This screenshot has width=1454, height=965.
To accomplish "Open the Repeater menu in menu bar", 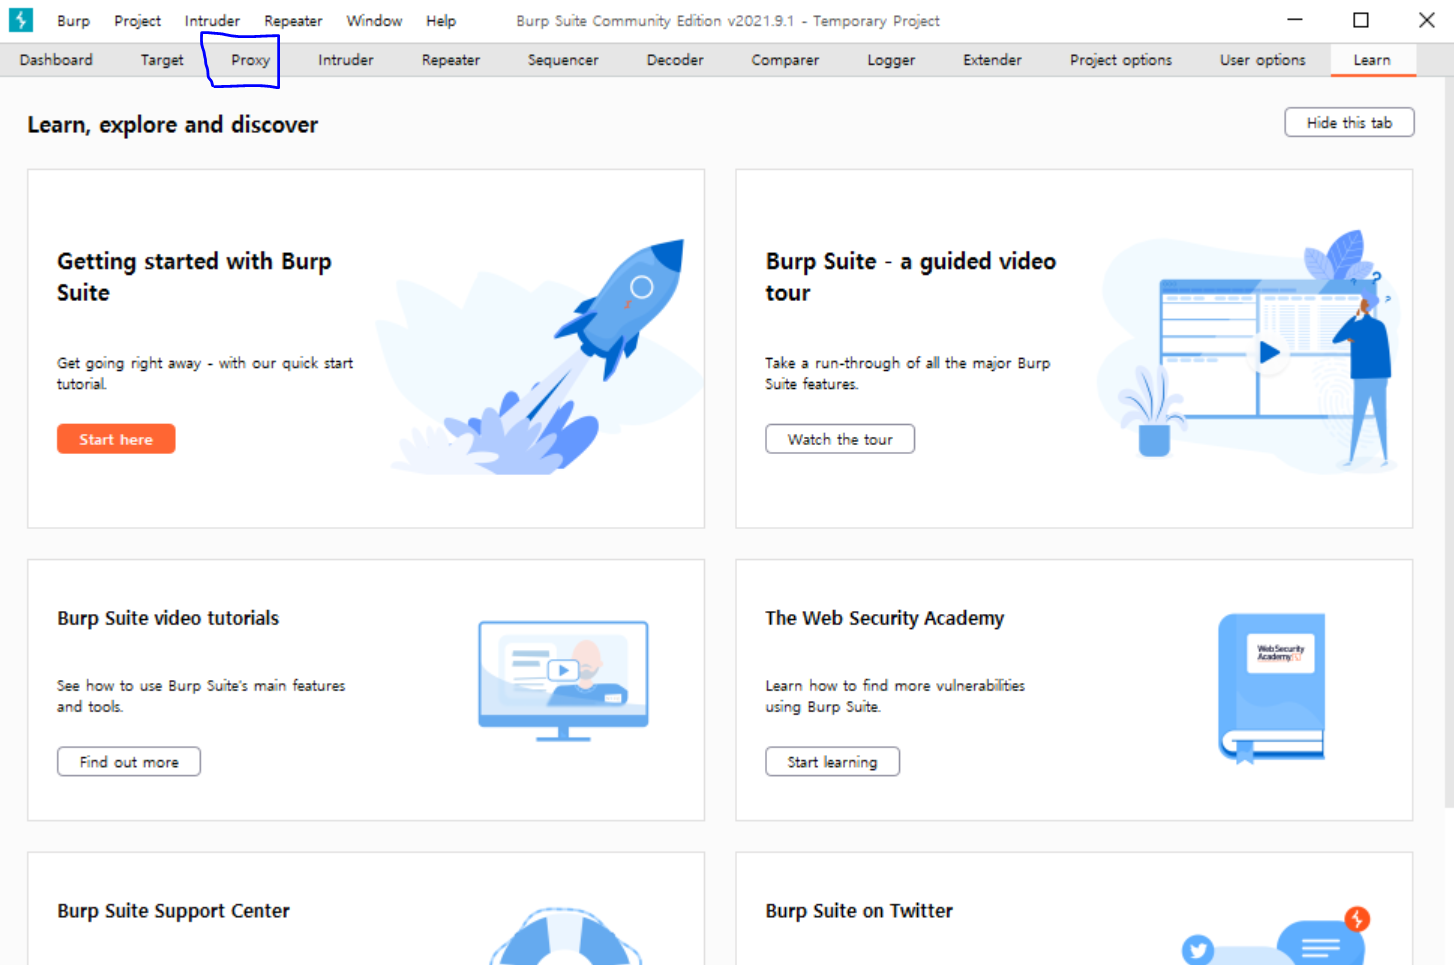I will pyautogui.click(x=293, y=21).
